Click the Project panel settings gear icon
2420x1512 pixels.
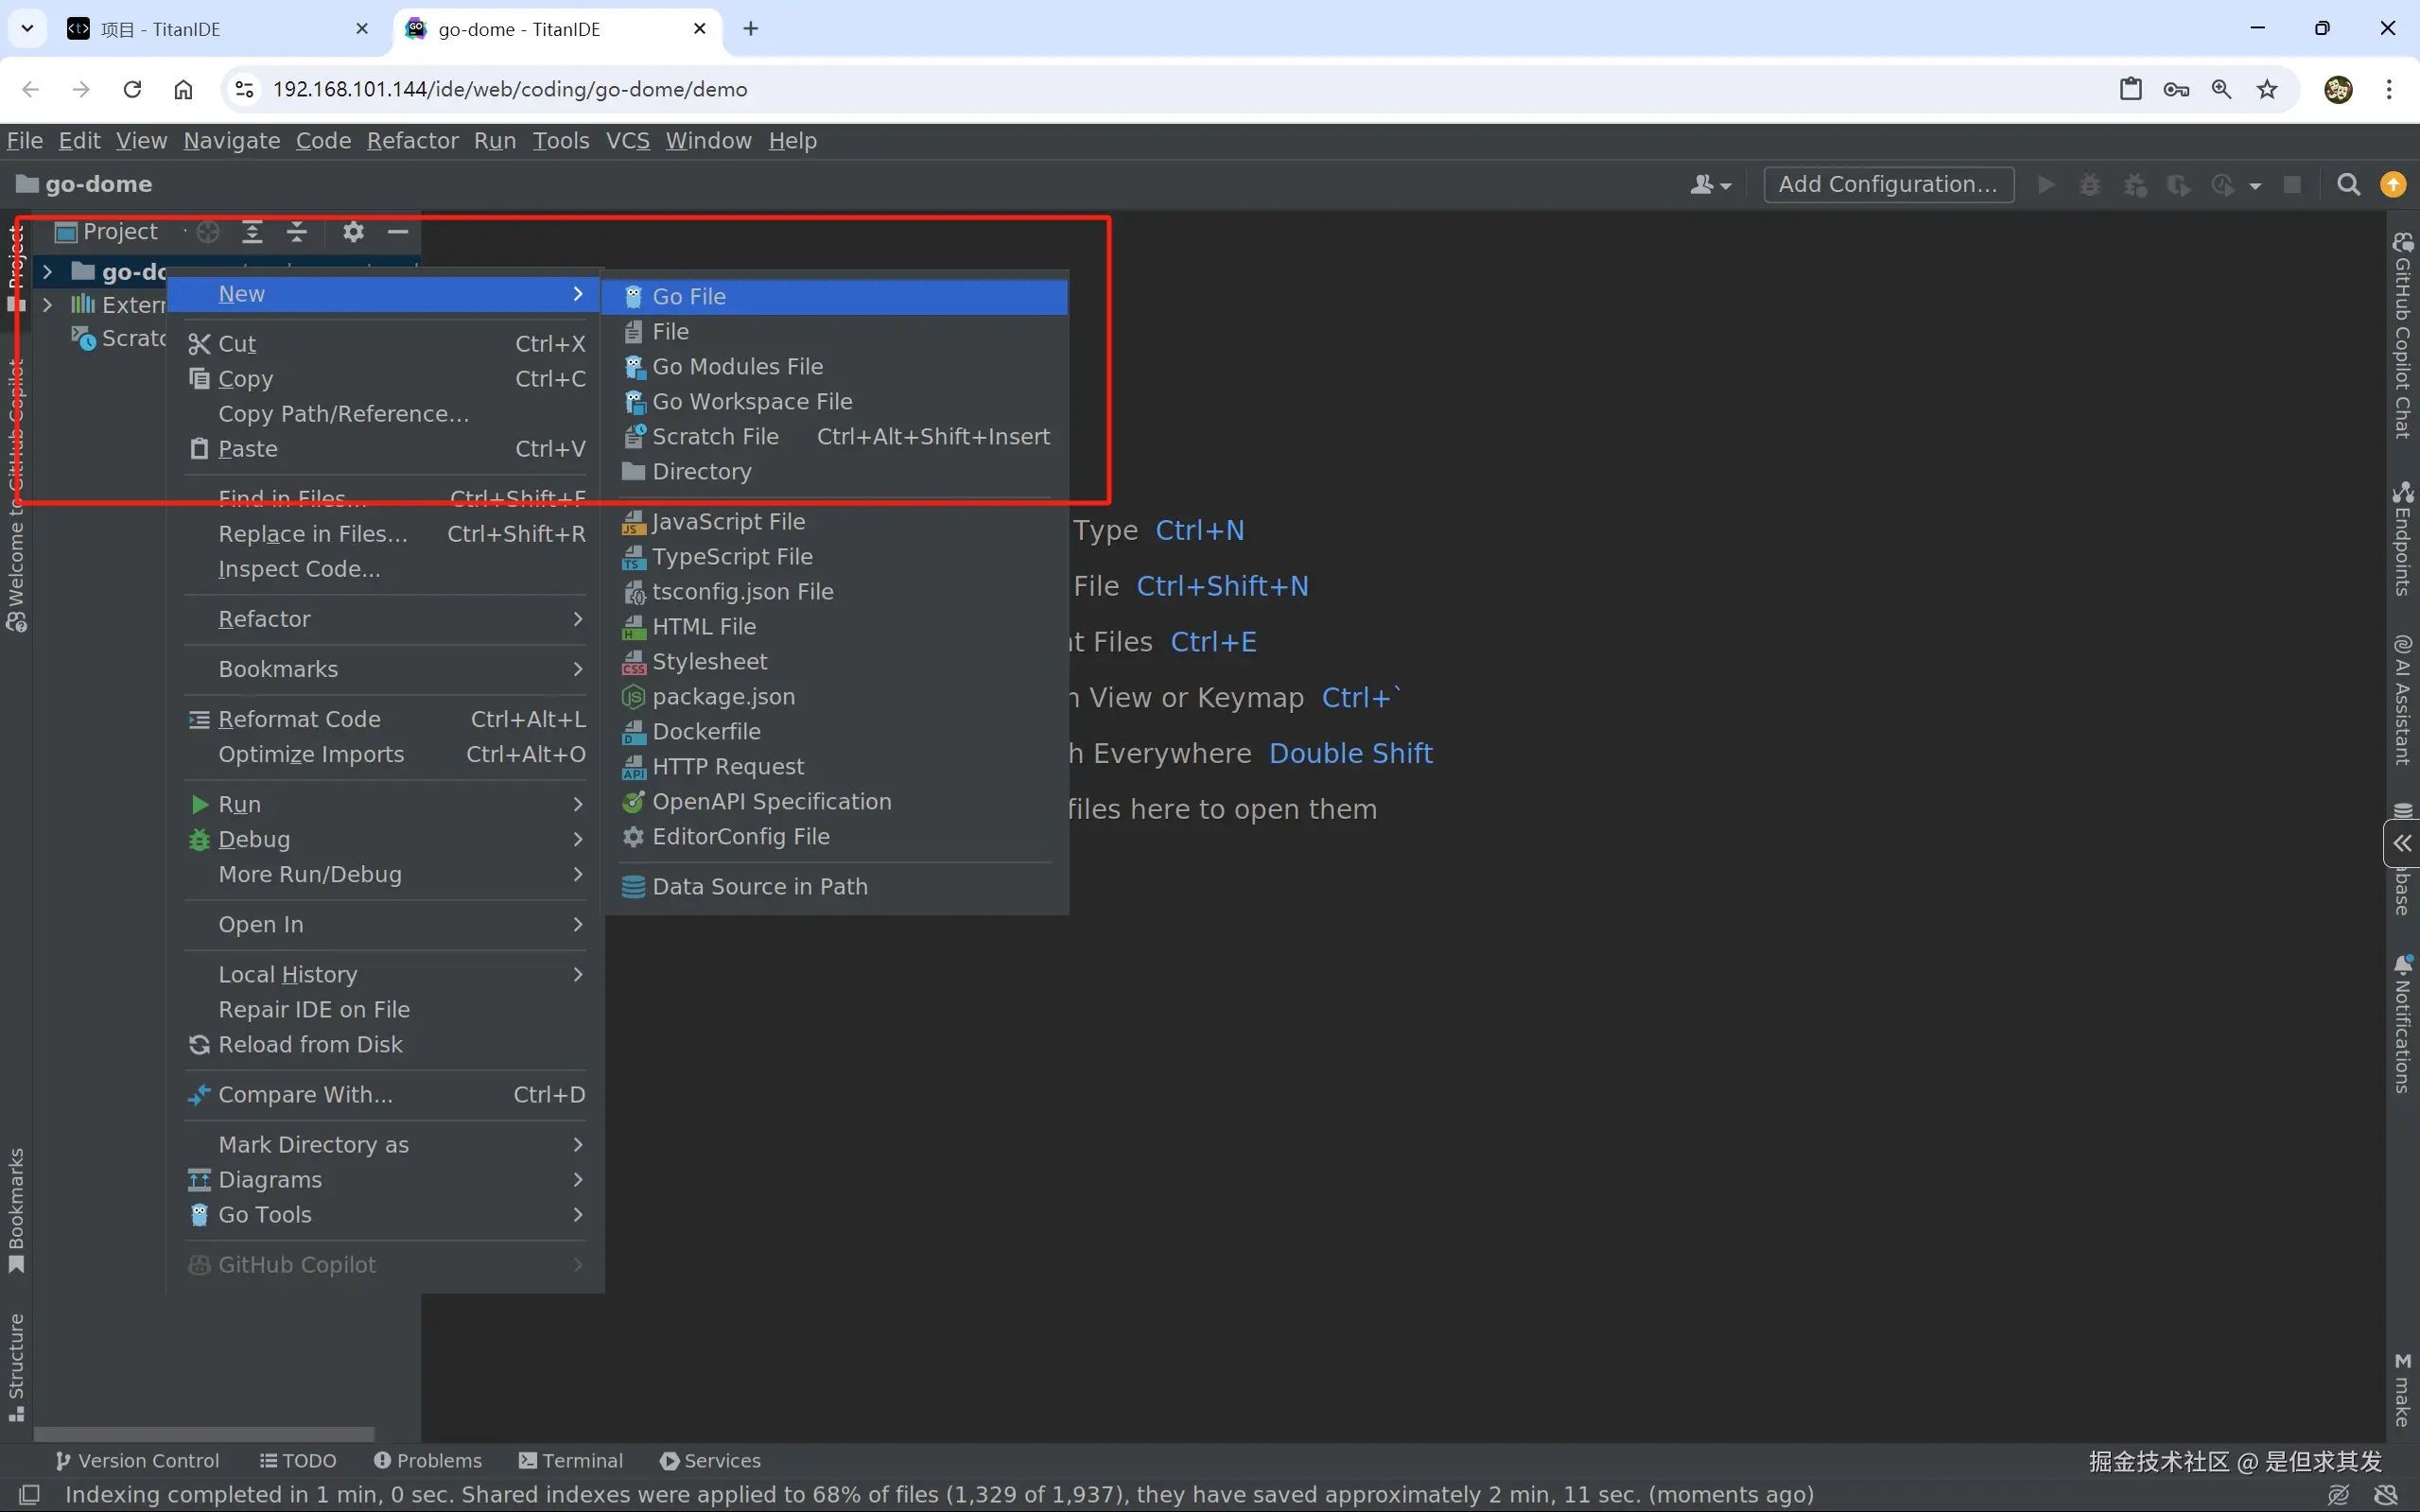pos(353,232)
